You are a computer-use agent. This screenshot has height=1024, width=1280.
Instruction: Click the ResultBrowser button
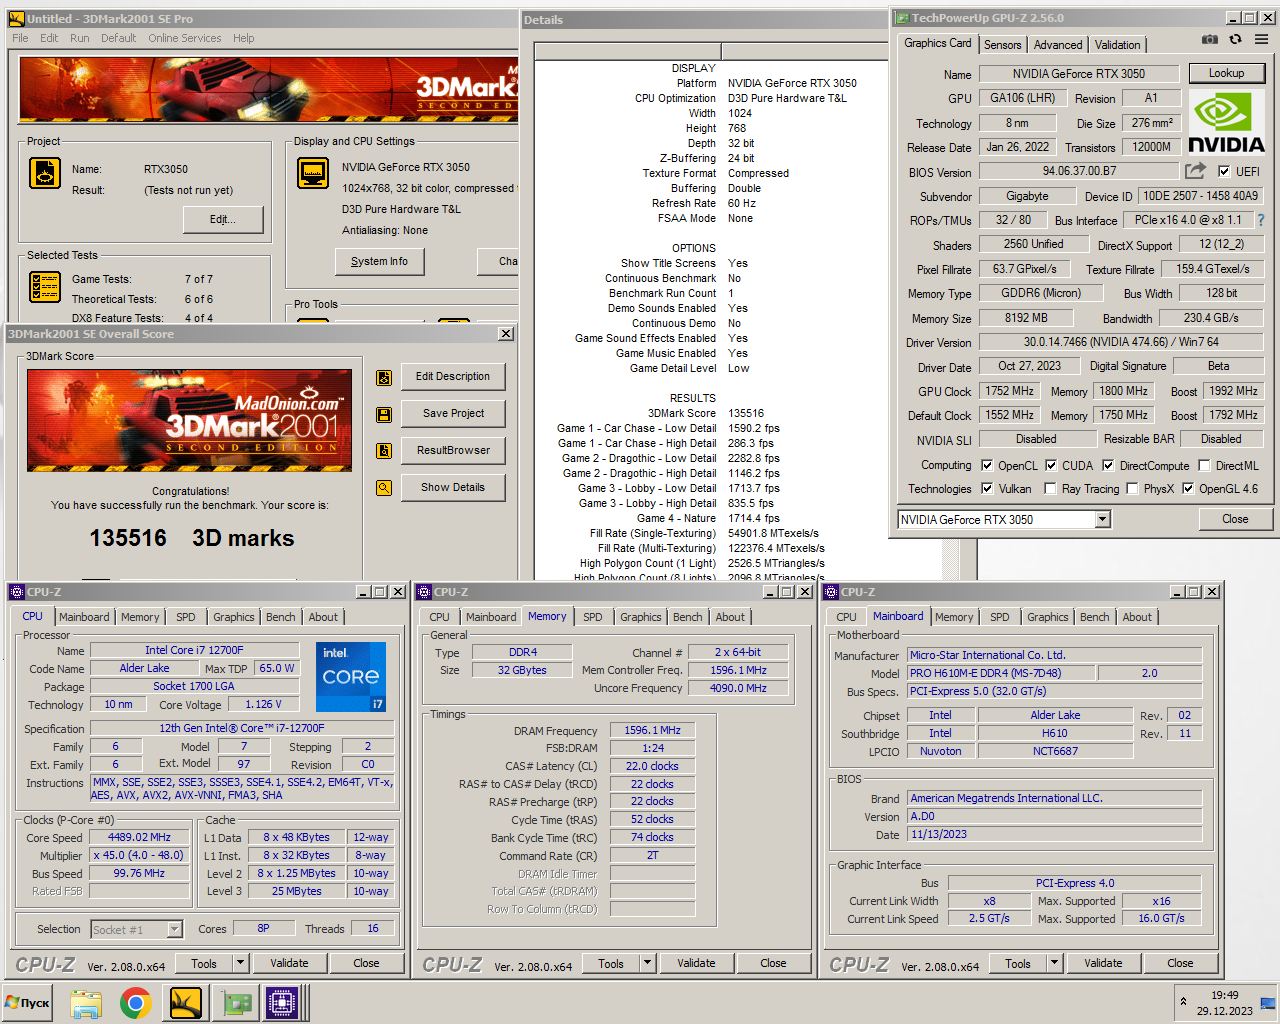[x=453, y=451]
